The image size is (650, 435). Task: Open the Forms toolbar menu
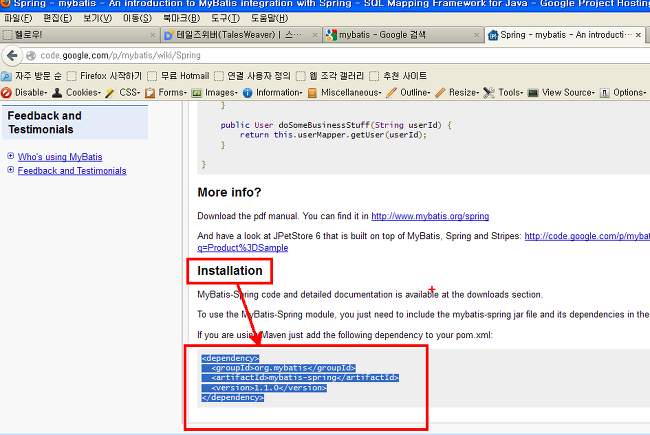pyautogui.click(x=166, y=92)
